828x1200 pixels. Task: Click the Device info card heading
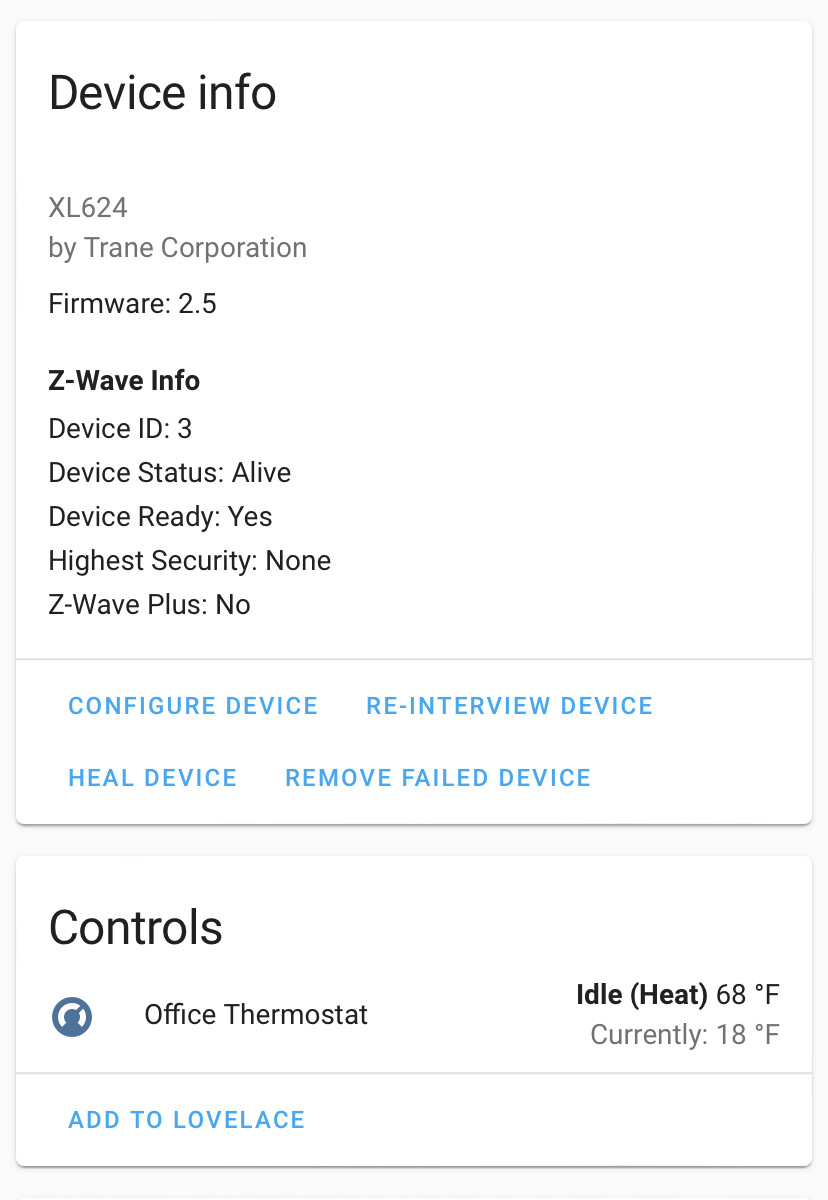click(162, 93)
